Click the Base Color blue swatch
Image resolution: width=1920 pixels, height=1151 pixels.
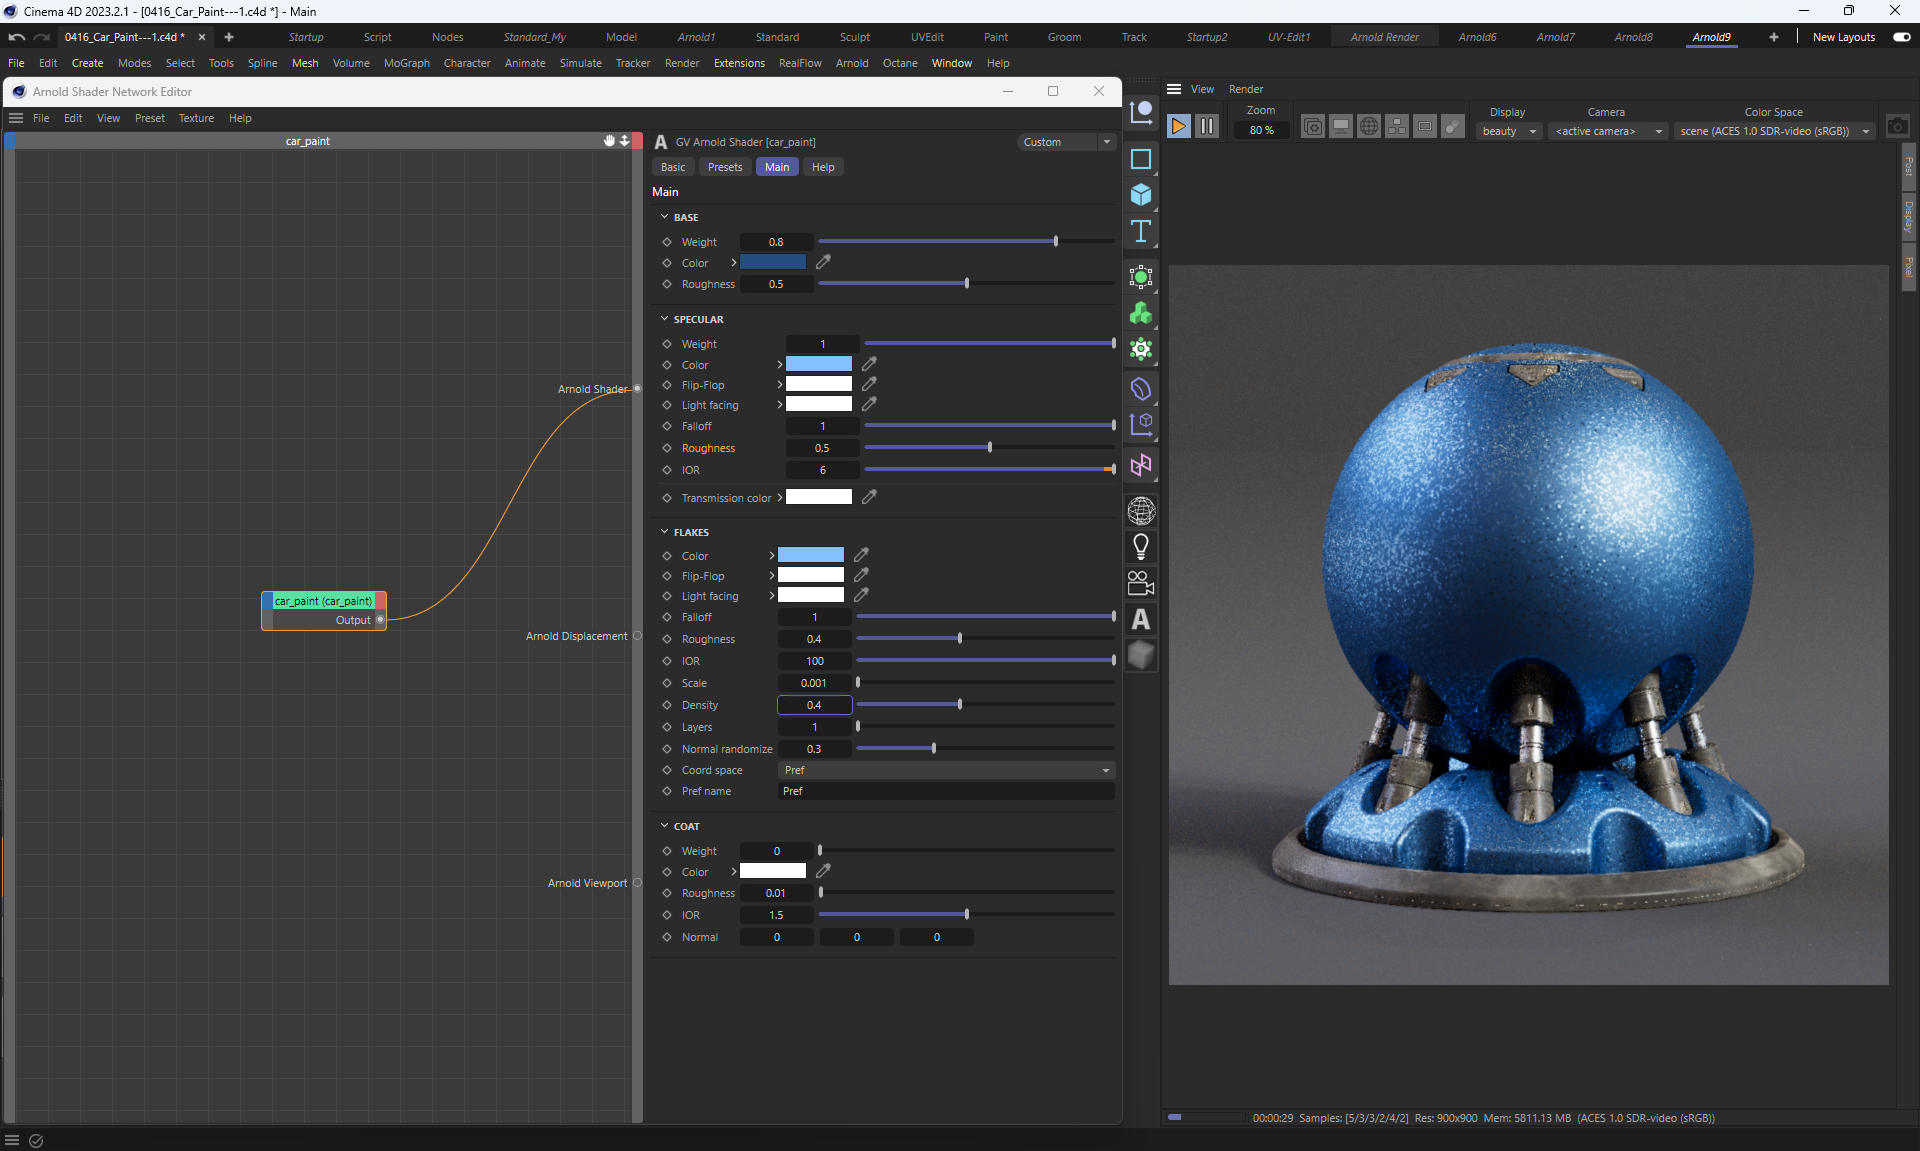(772, 263)
